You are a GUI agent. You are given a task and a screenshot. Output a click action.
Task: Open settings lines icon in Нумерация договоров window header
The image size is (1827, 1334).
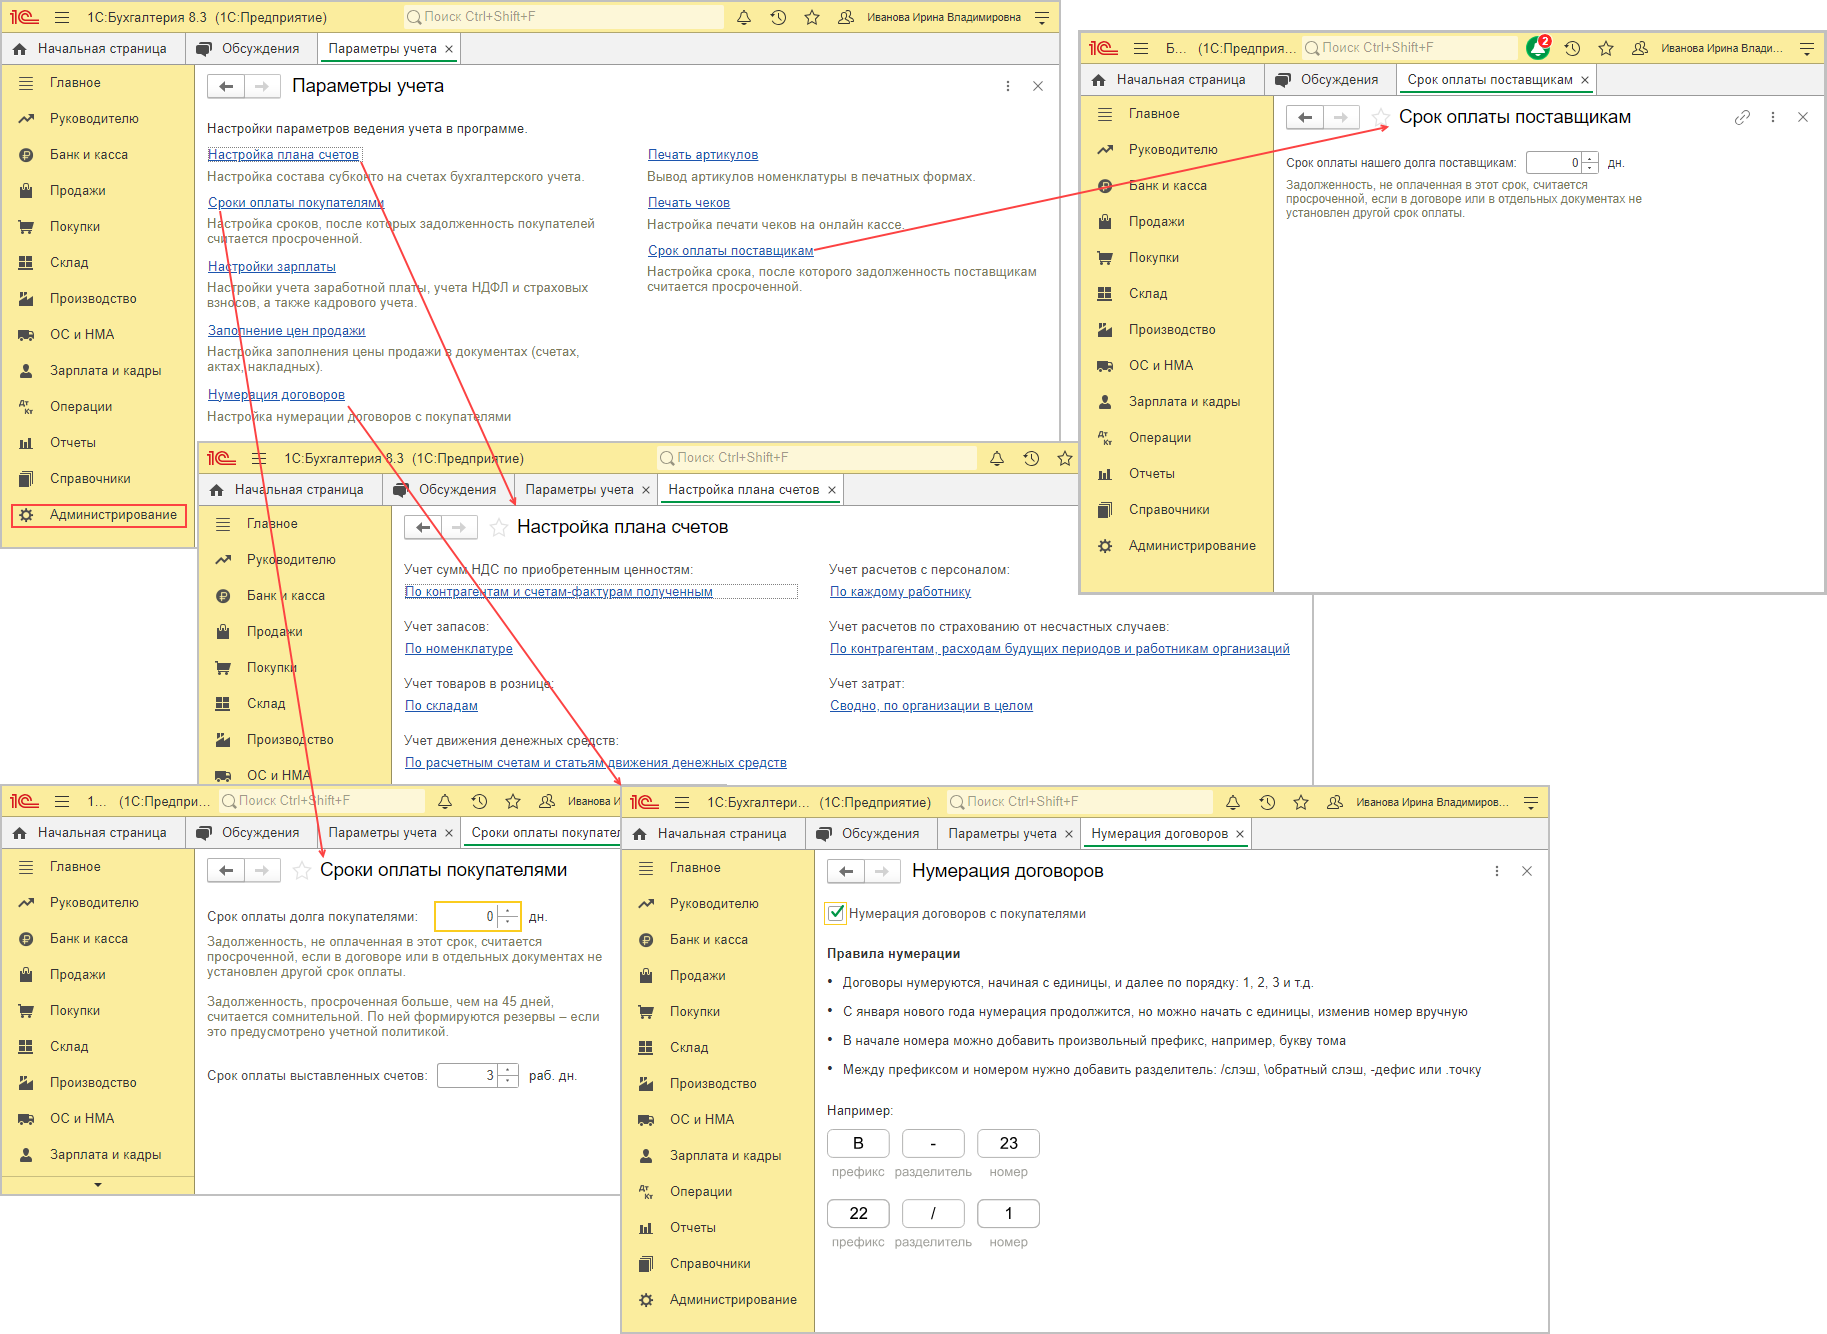tap(1530, 802)
